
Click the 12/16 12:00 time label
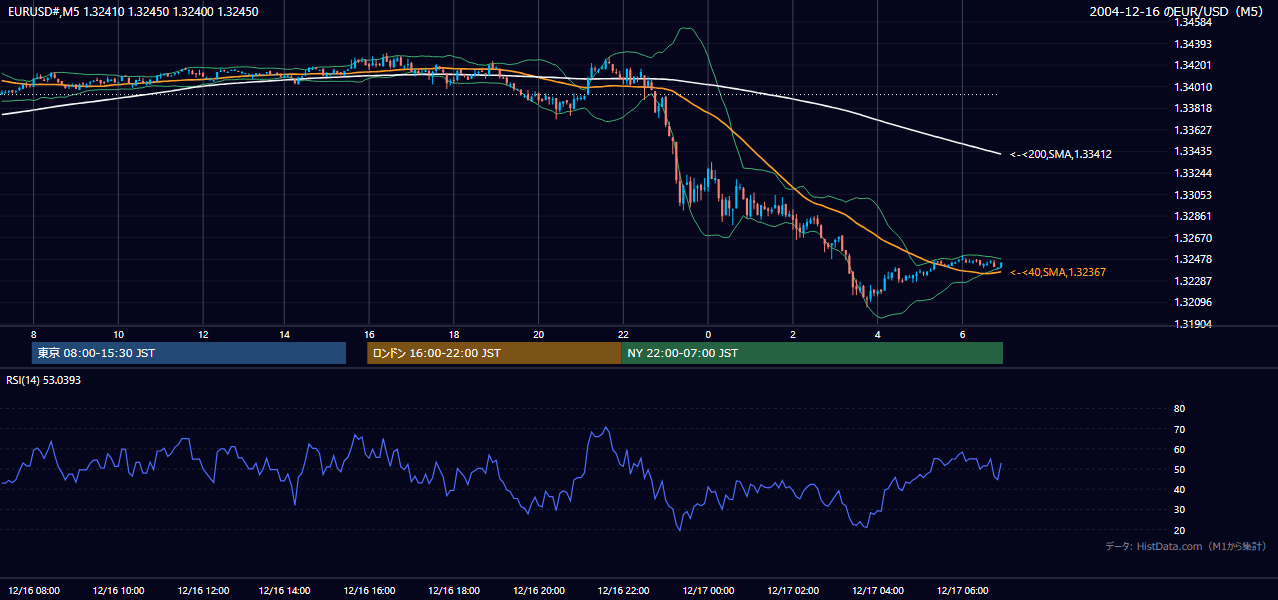tap(203, 590)
